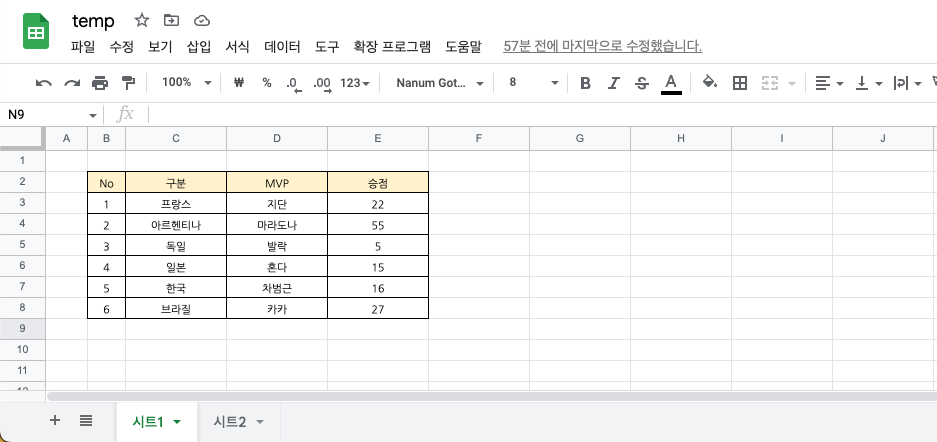Screen dimensions: 937x442
Task: Open the font size 8 dropdown
Action: [534, 82]
